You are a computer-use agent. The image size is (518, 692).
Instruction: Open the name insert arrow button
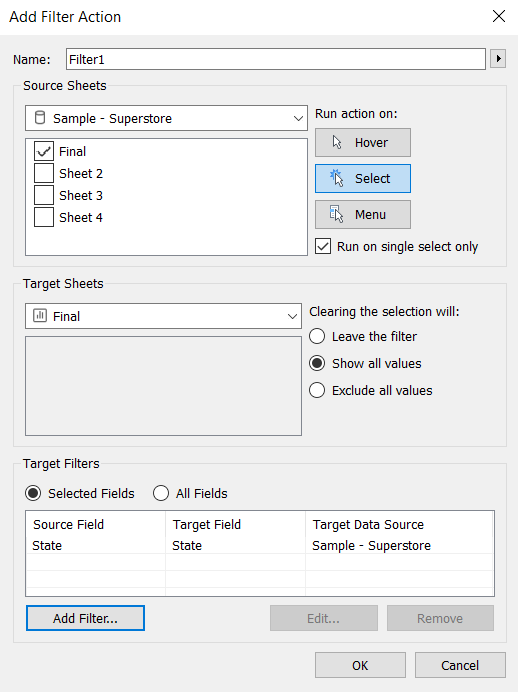tap(498, 59)
